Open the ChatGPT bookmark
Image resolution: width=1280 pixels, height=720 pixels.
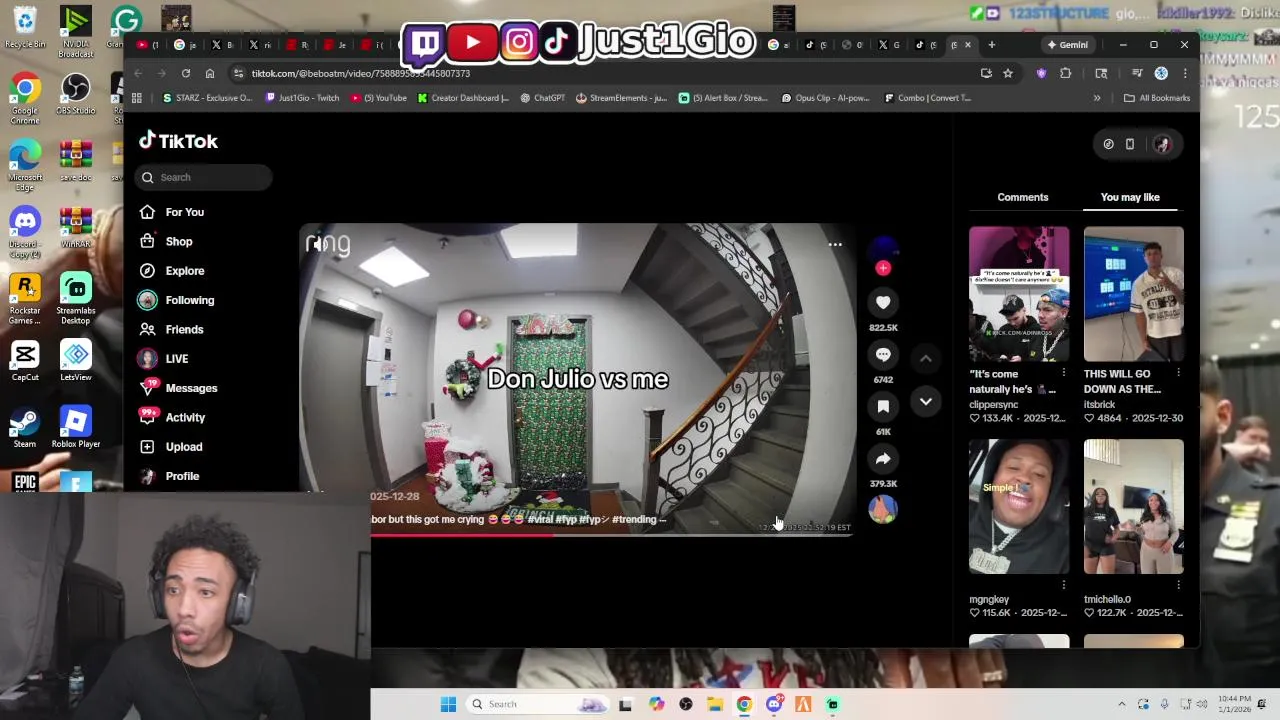(543, 98)
